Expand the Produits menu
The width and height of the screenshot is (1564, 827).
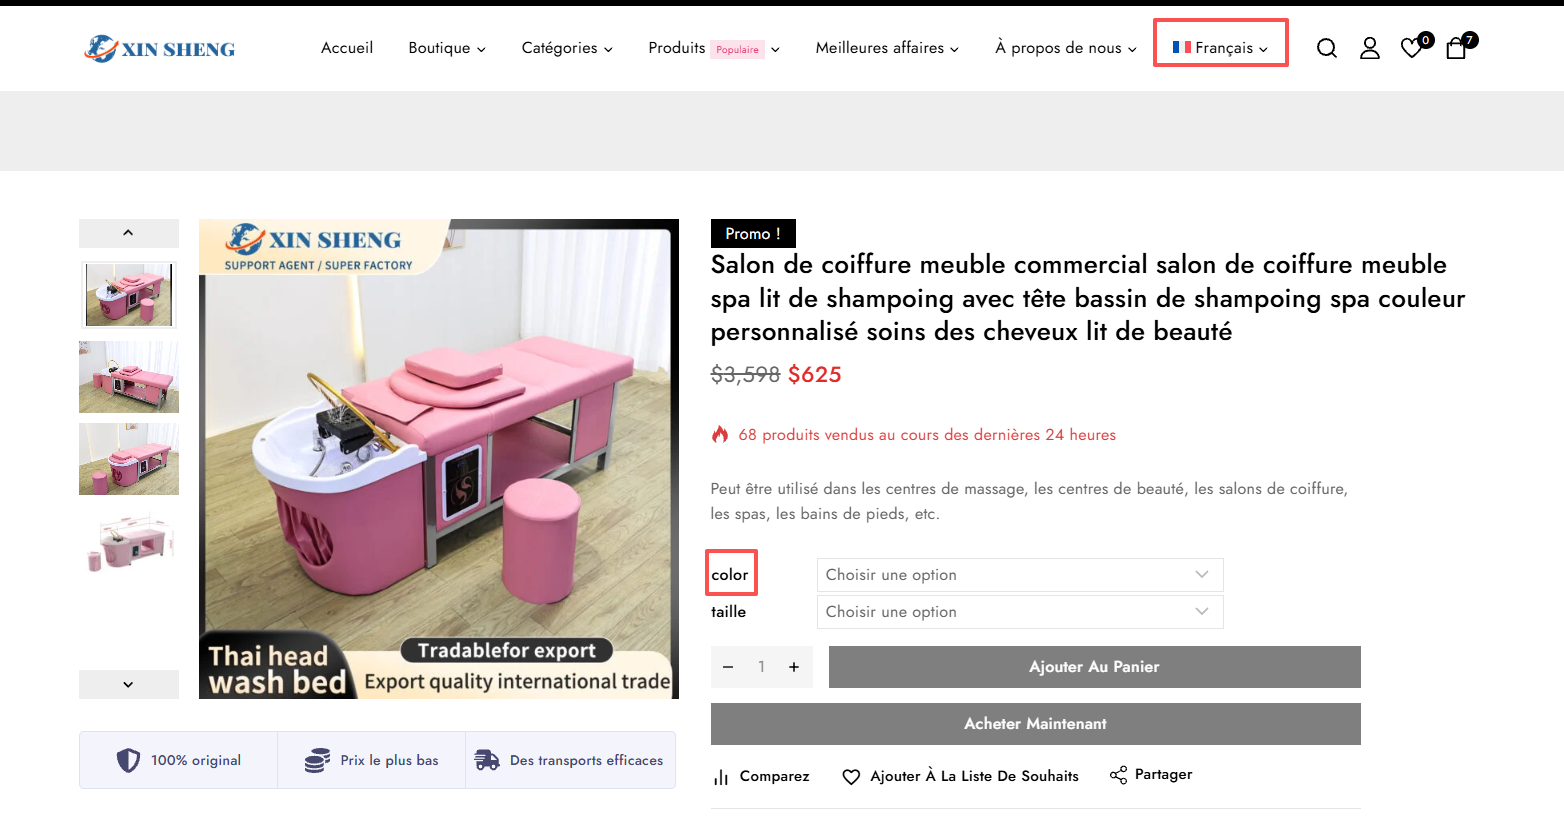713,48
